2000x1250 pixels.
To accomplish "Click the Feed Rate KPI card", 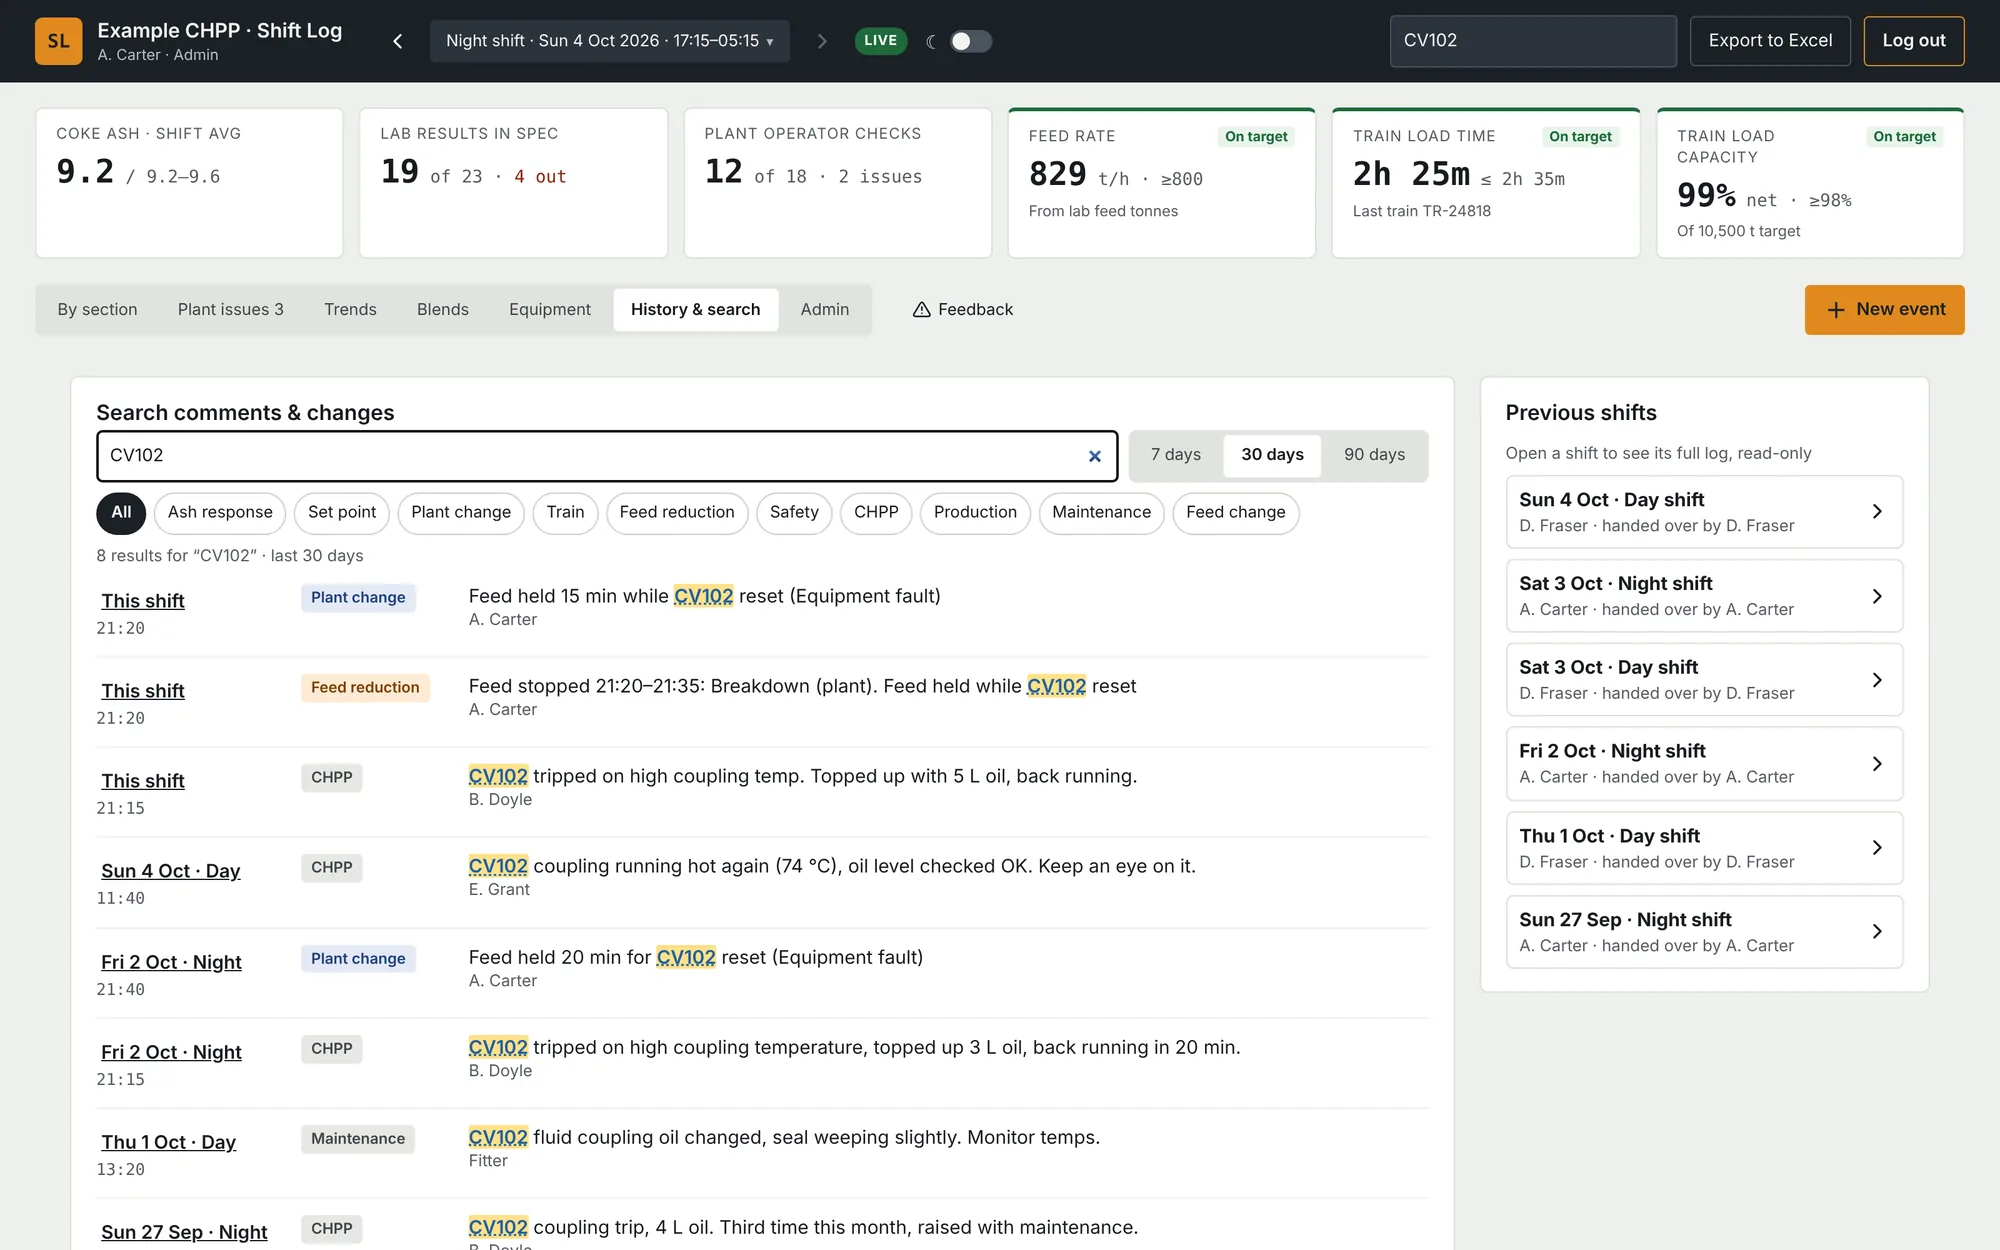I will [x=1161, y=183].
